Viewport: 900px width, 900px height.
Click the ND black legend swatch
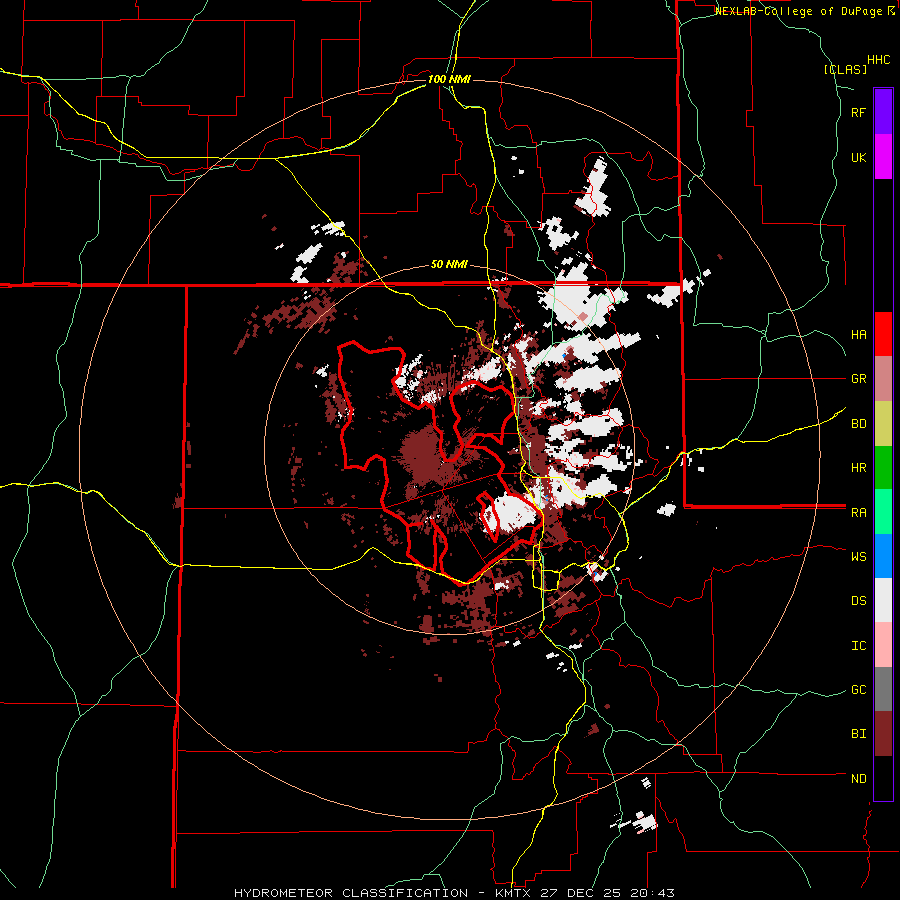883,778
